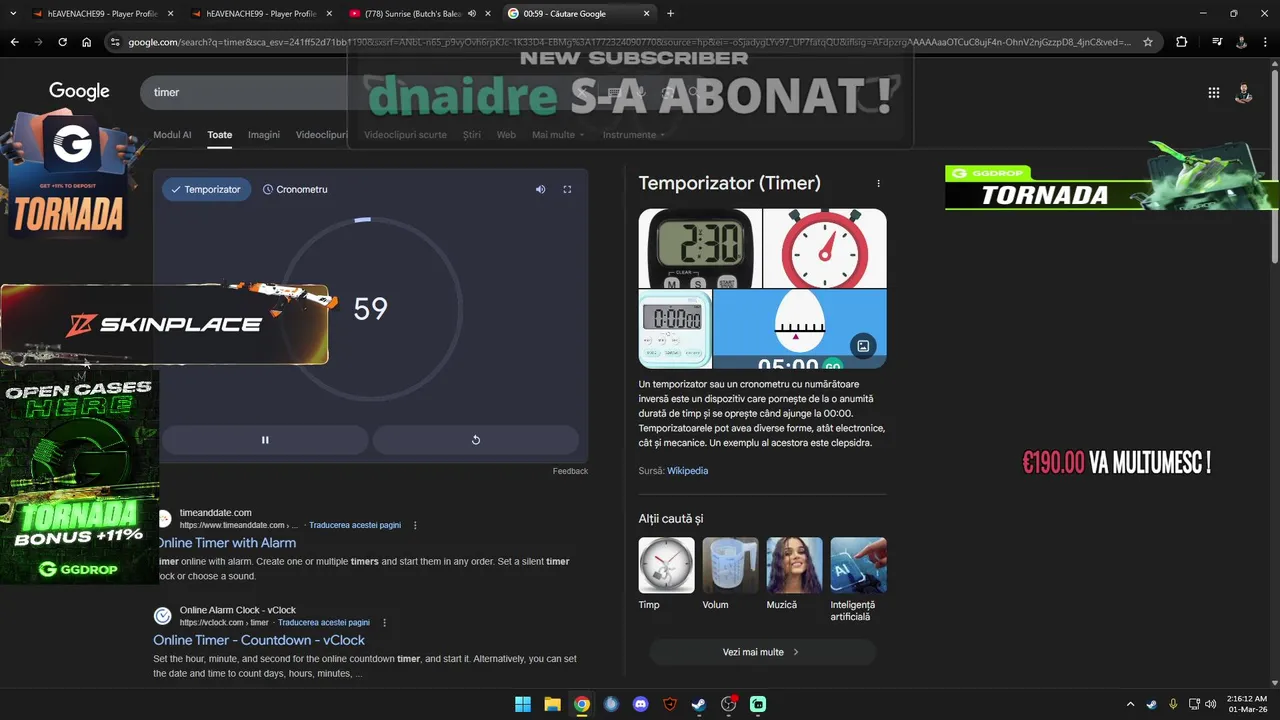Screen dimensions: 1280x720
Task: Open the taskbar app with red badge
Action: [x=729, y=704]
